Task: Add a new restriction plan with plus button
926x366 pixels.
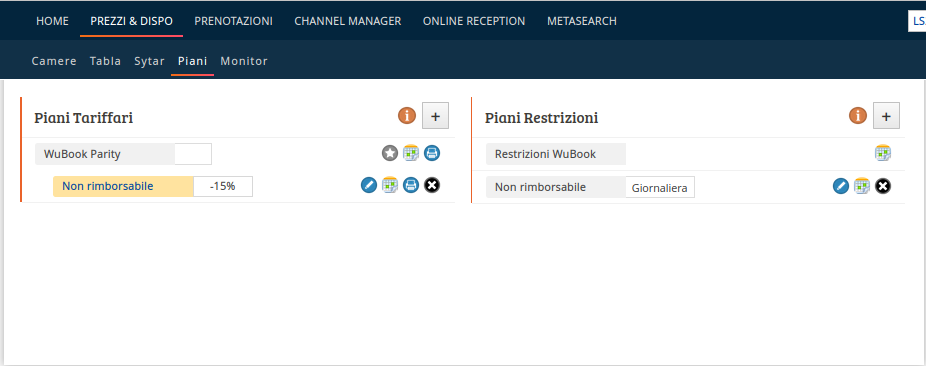Action: [x=886, y=116]
